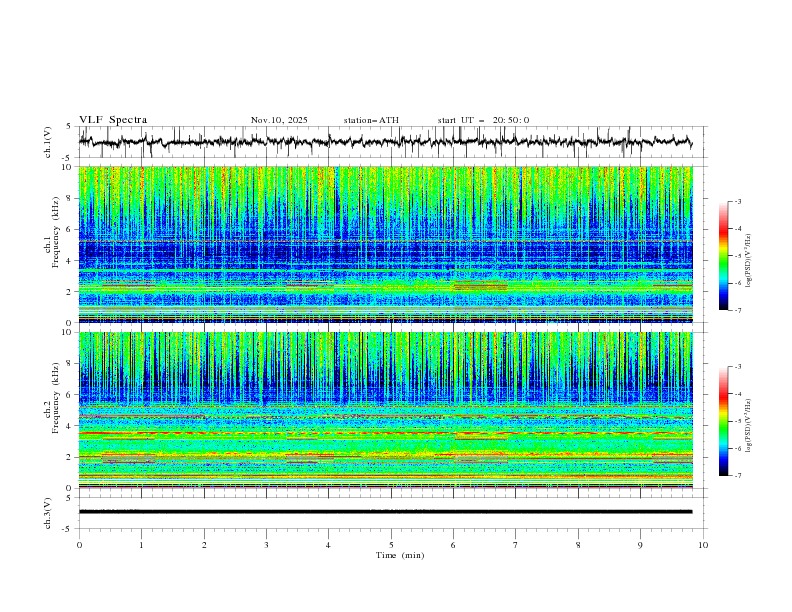Click the "-5" tick on ch.1(V) axis
The height and width of the screenshot is (612, 792).
(x=67, y=158)
